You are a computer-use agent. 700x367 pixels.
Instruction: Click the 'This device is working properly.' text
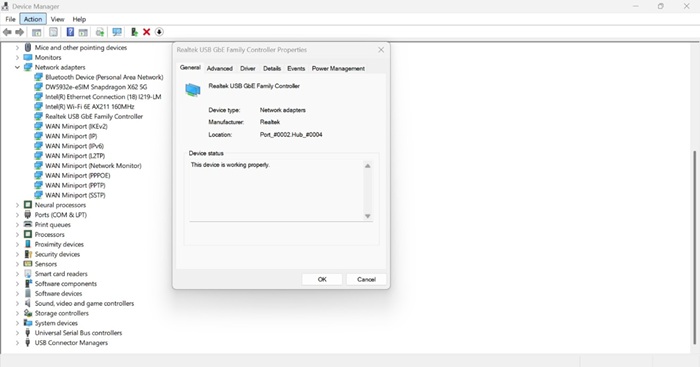tap(230, 165)
